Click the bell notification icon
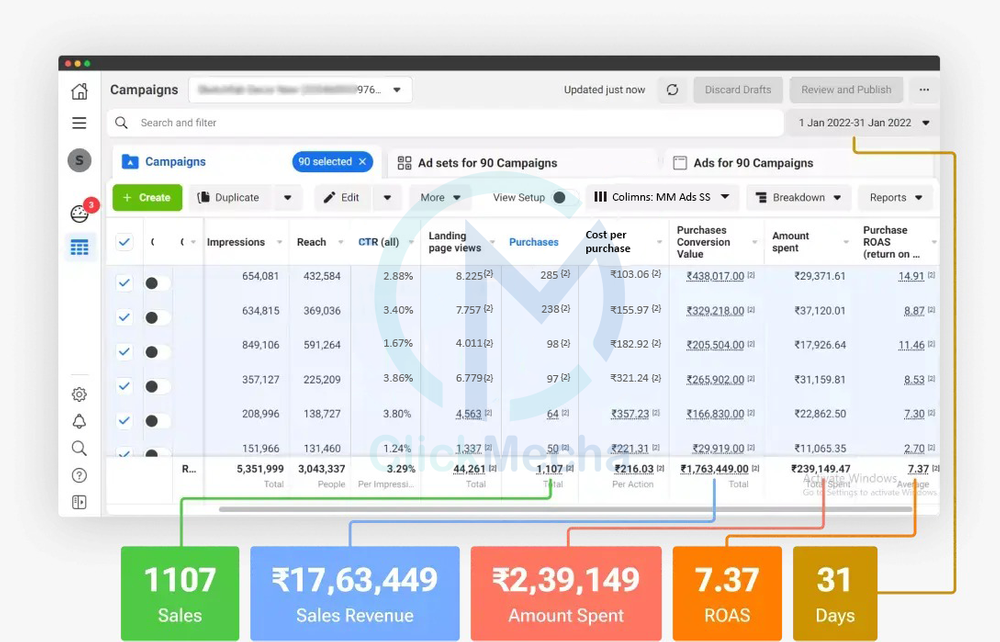 click(x=79, y=422)
